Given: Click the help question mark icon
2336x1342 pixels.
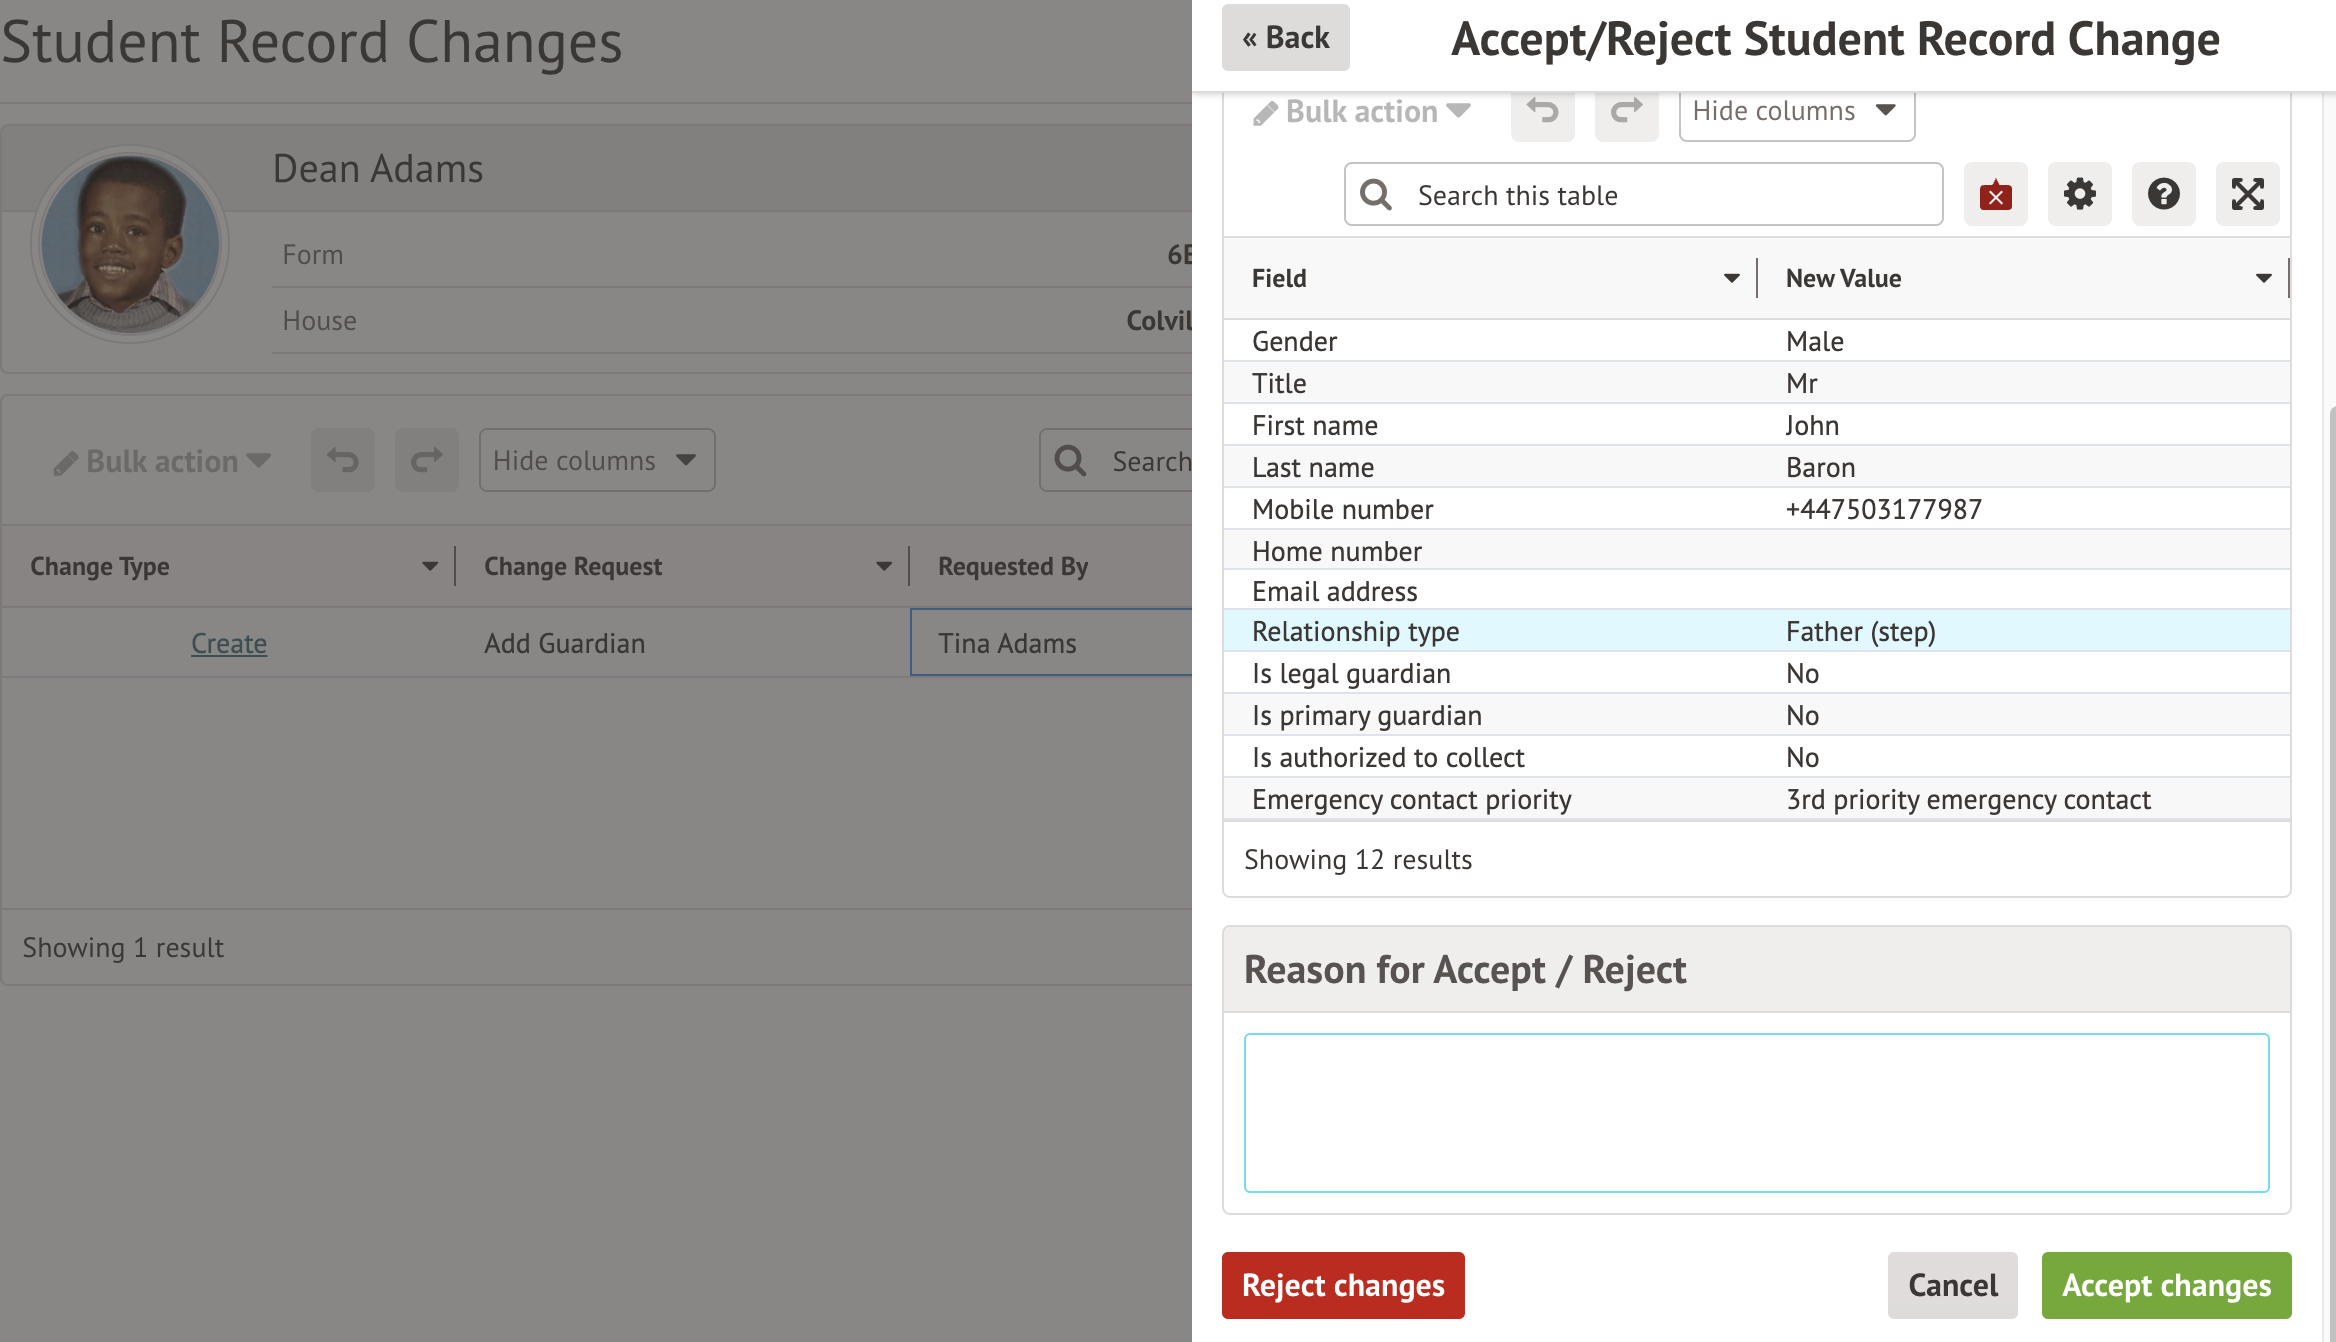Looking at the screenshot, I should 2163,194.
